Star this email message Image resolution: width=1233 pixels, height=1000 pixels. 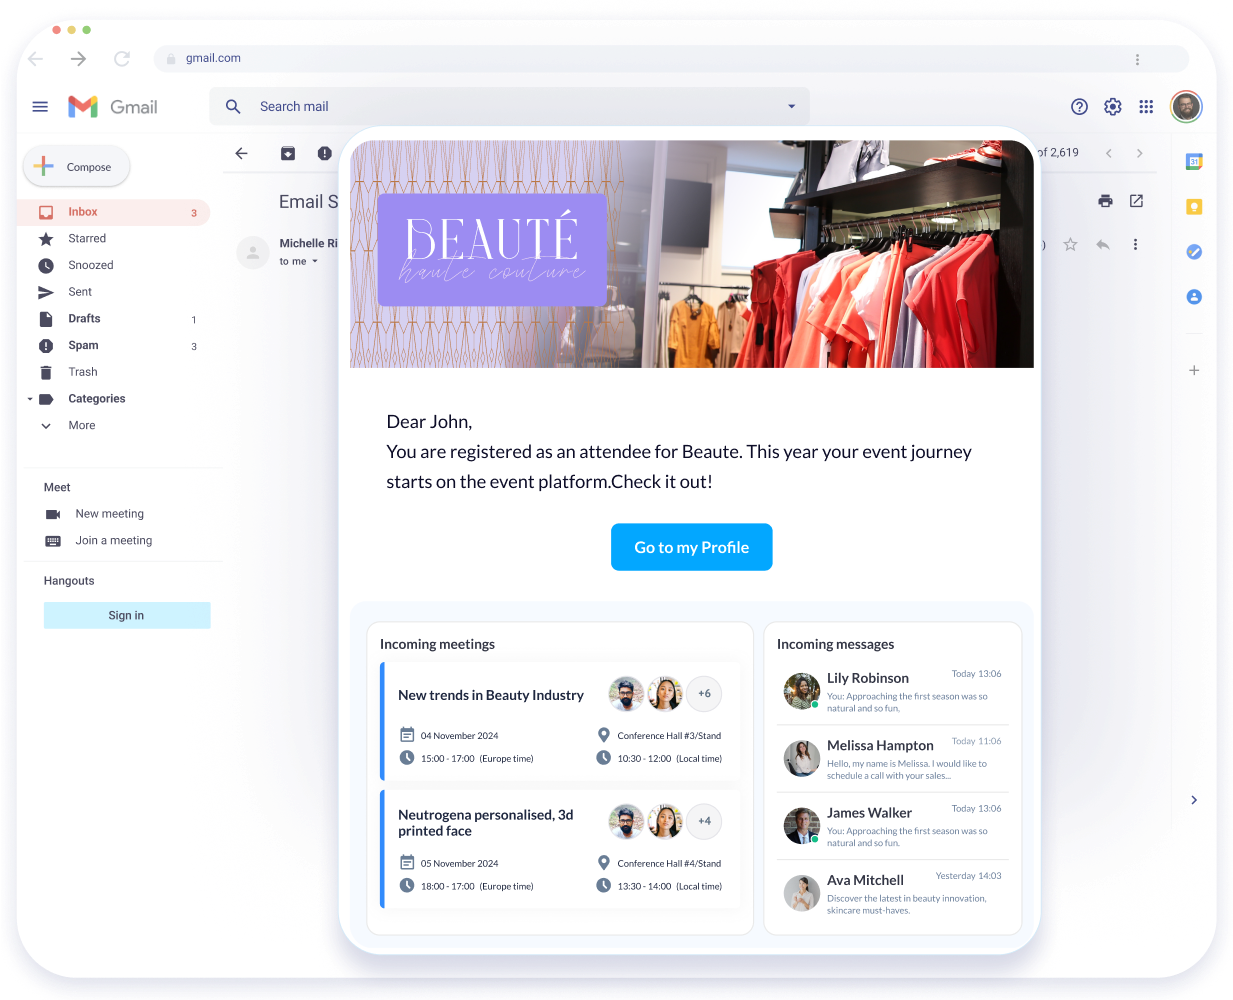[x=1070, y=245]
